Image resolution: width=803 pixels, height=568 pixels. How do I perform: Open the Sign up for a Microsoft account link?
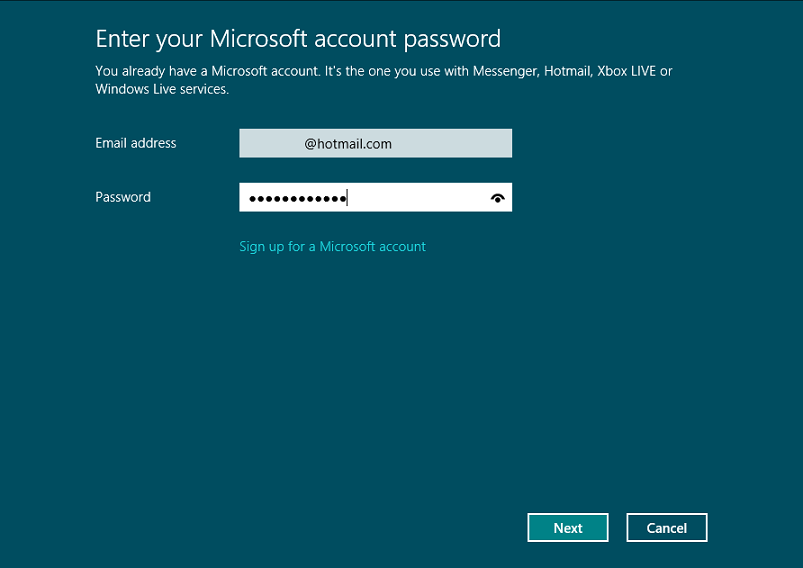point(332,247)
